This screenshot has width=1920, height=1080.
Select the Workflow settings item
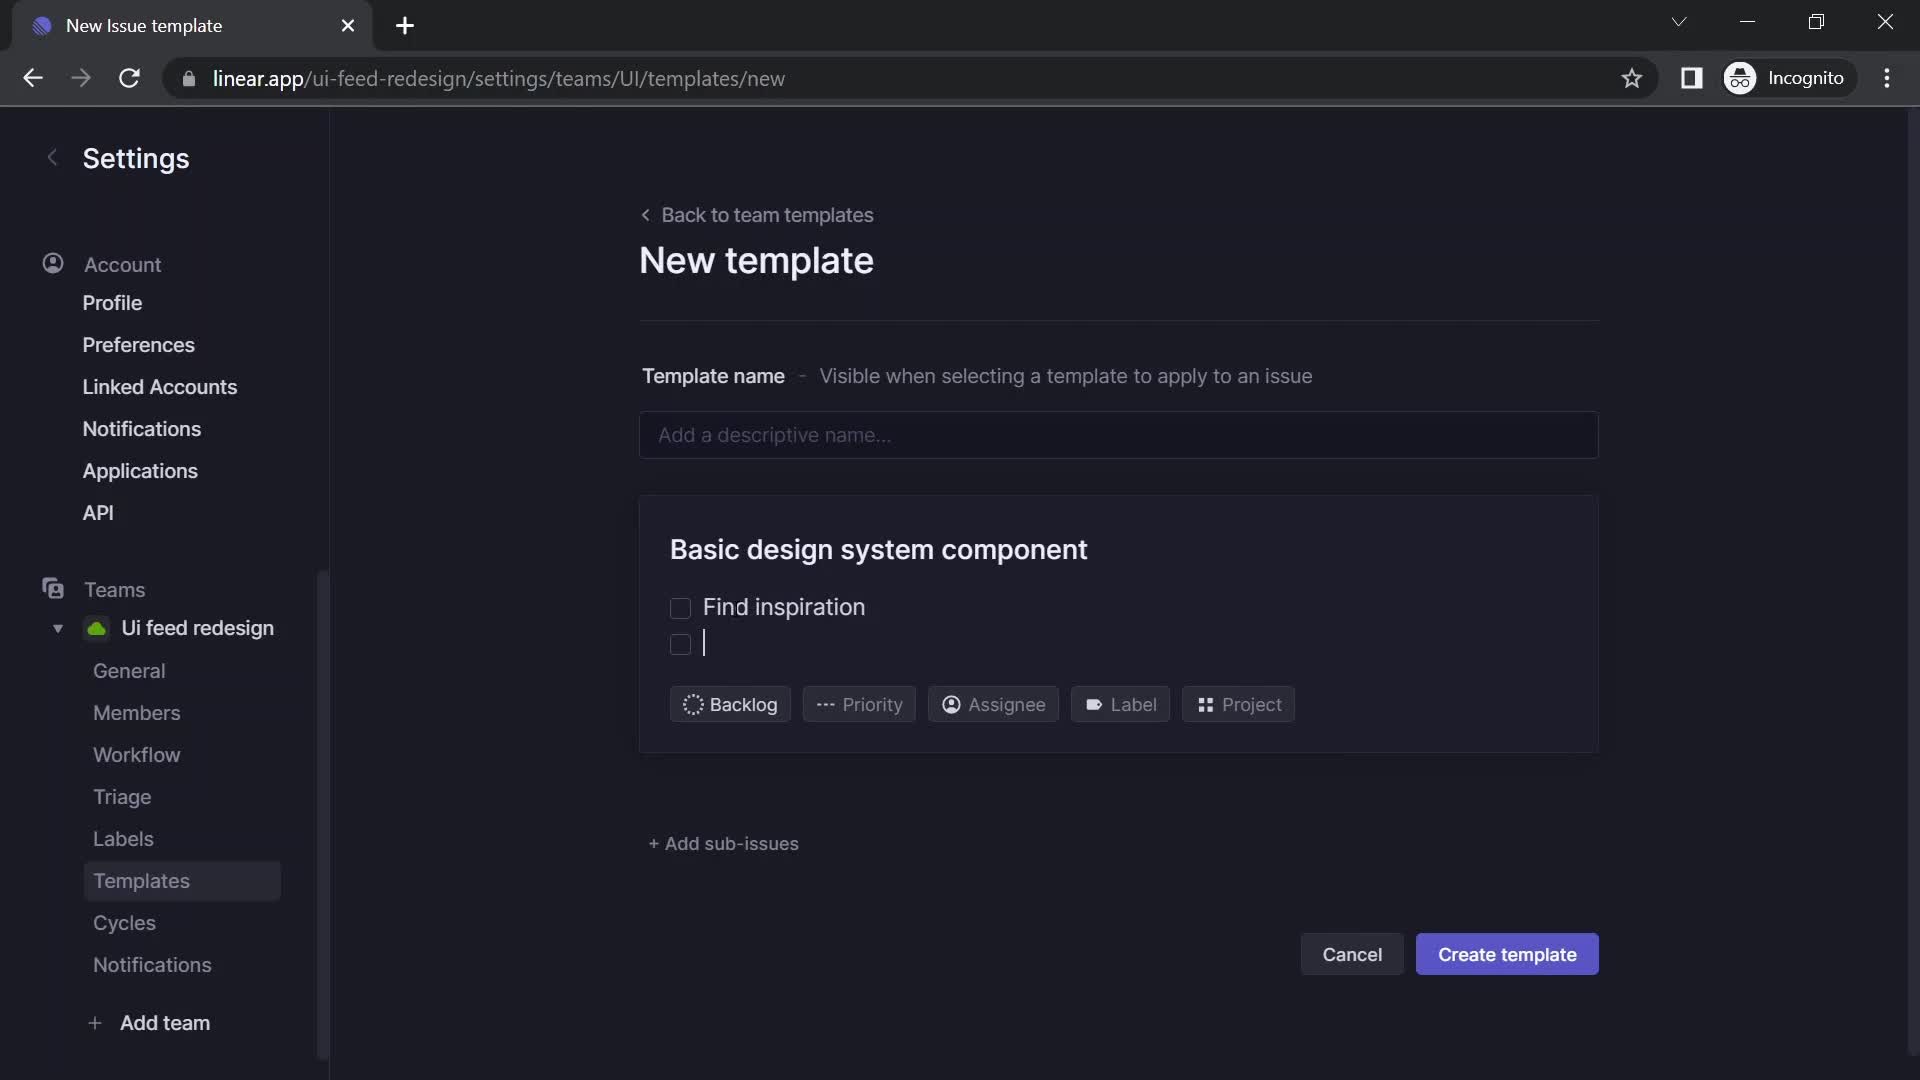[x=136, y=754]
